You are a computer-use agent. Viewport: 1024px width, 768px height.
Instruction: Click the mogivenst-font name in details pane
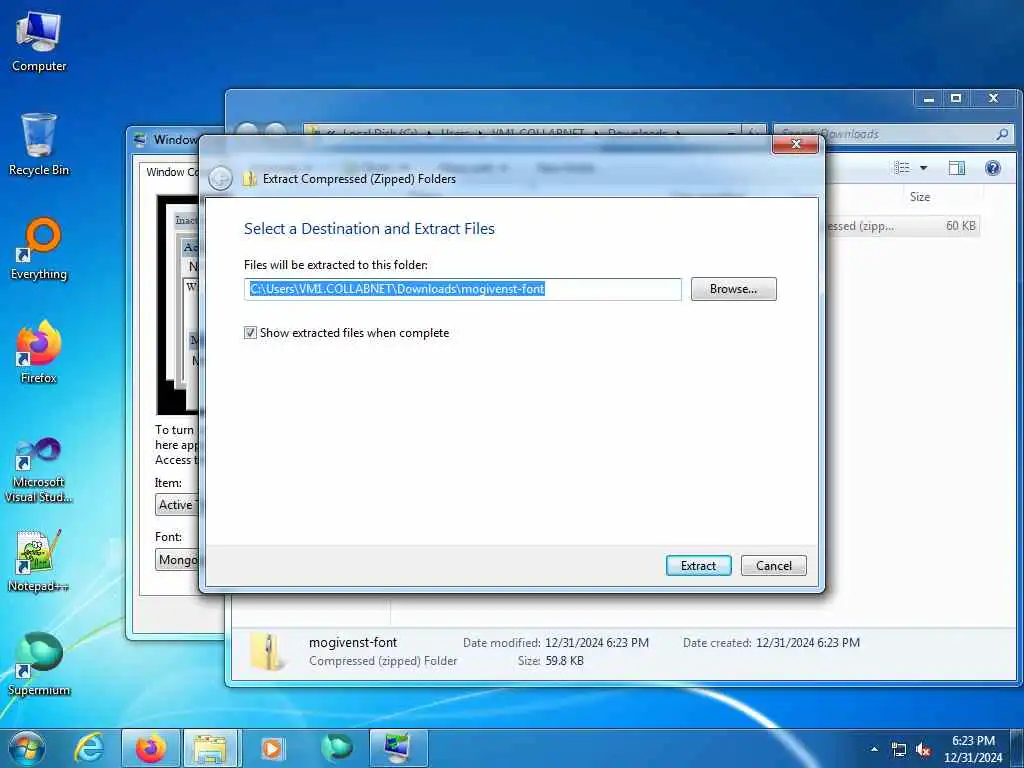[353, 643]
